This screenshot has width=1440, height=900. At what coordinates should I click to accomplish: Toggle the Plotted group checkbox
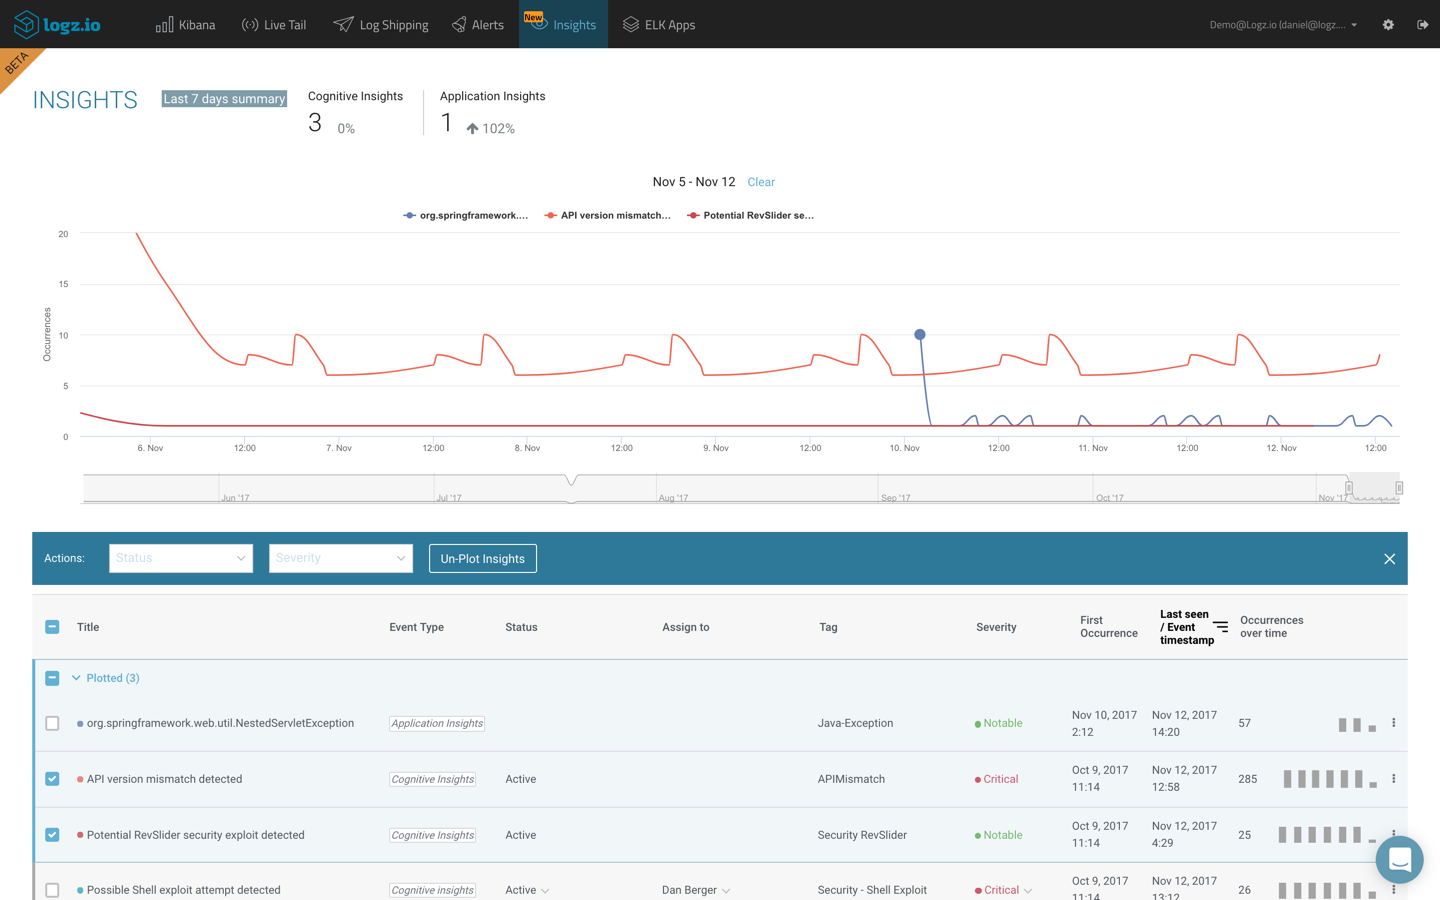[52, 678]
